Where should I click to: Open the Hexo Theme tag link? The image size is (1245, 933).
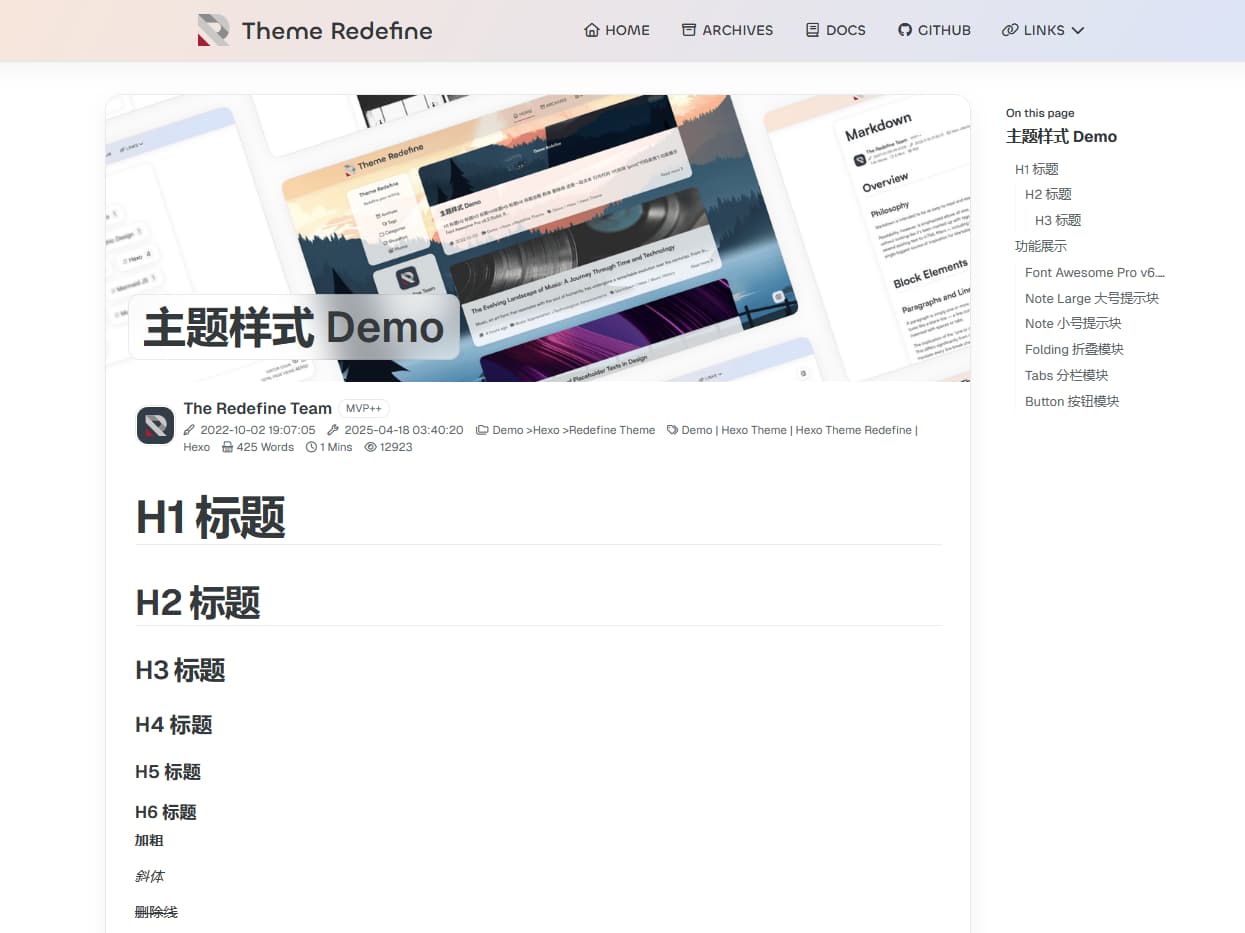754,429
